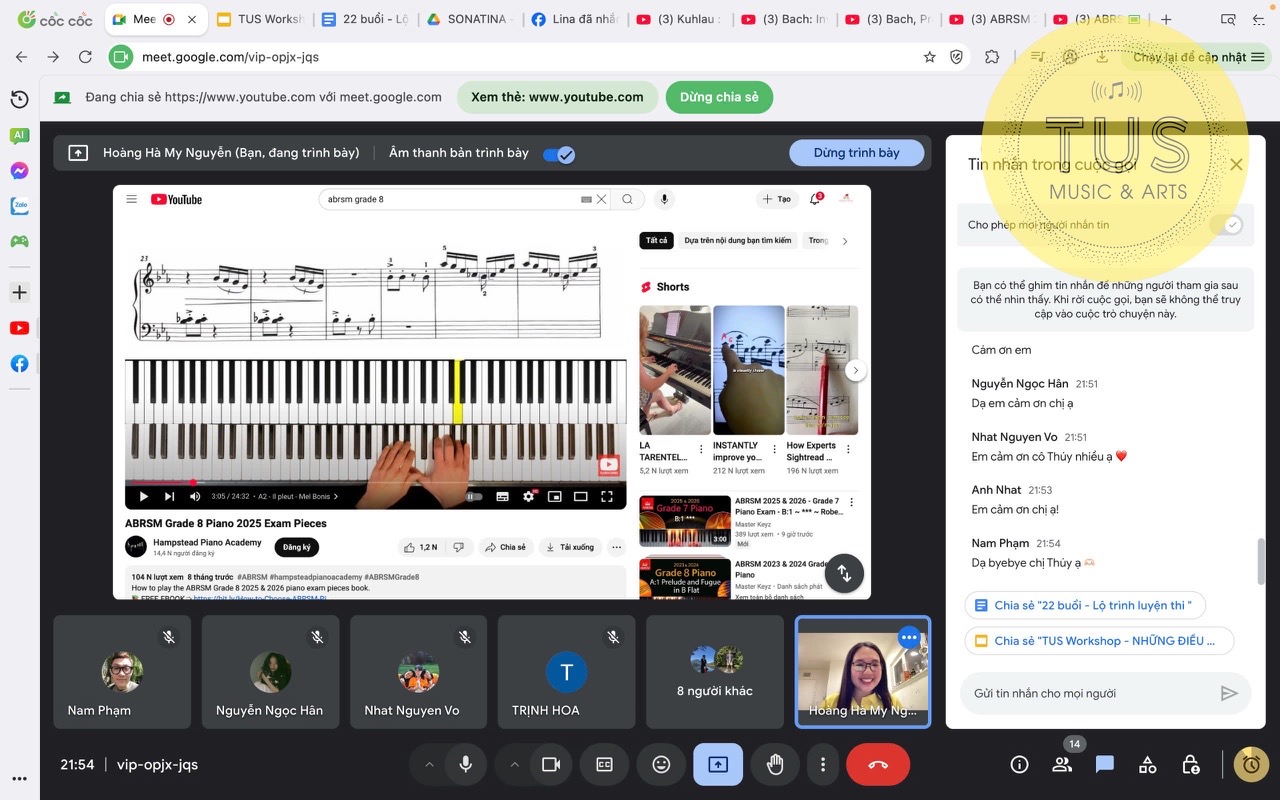Switch to Bach, Pr YouTube tab

[x=888, y=19]
